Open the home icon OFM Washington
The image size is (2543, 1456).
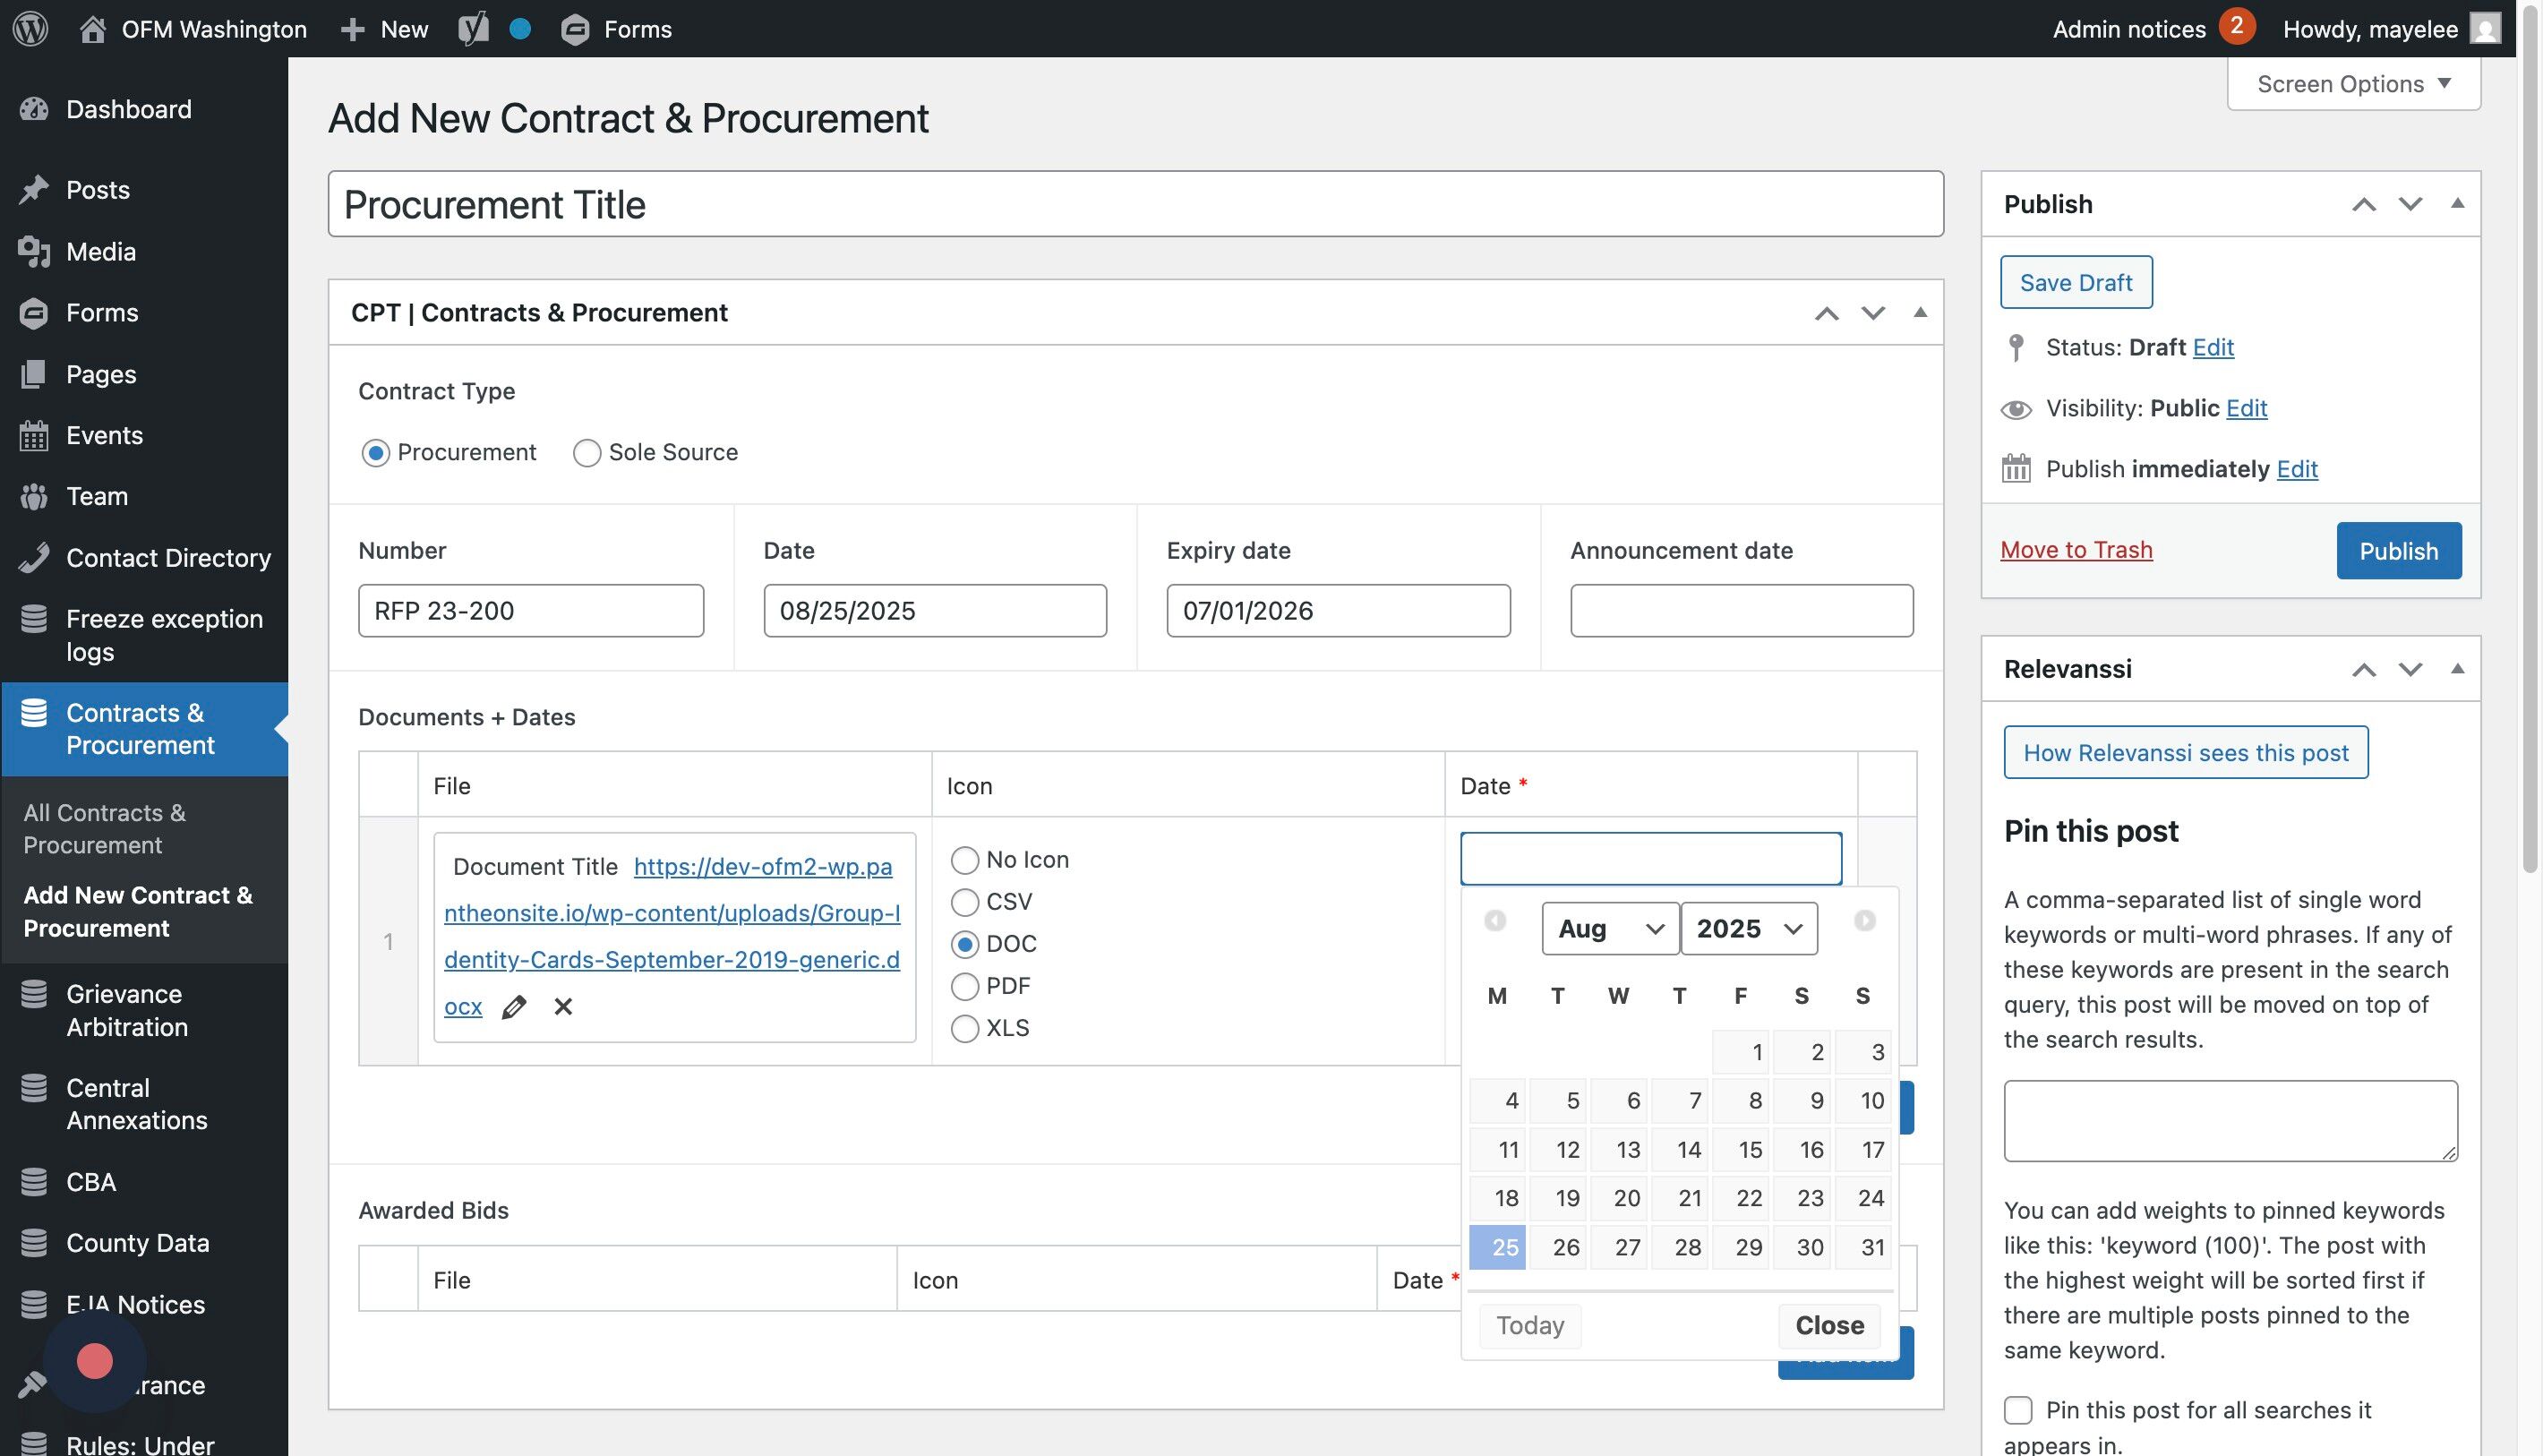pos(92,28)
